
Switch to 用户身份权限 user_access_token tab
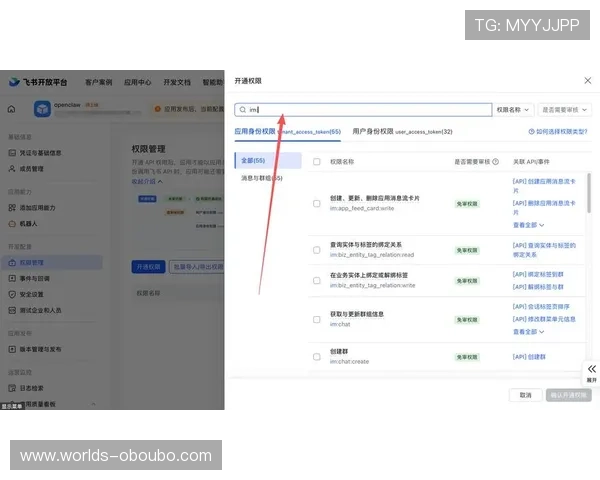[x=402, y=132]
